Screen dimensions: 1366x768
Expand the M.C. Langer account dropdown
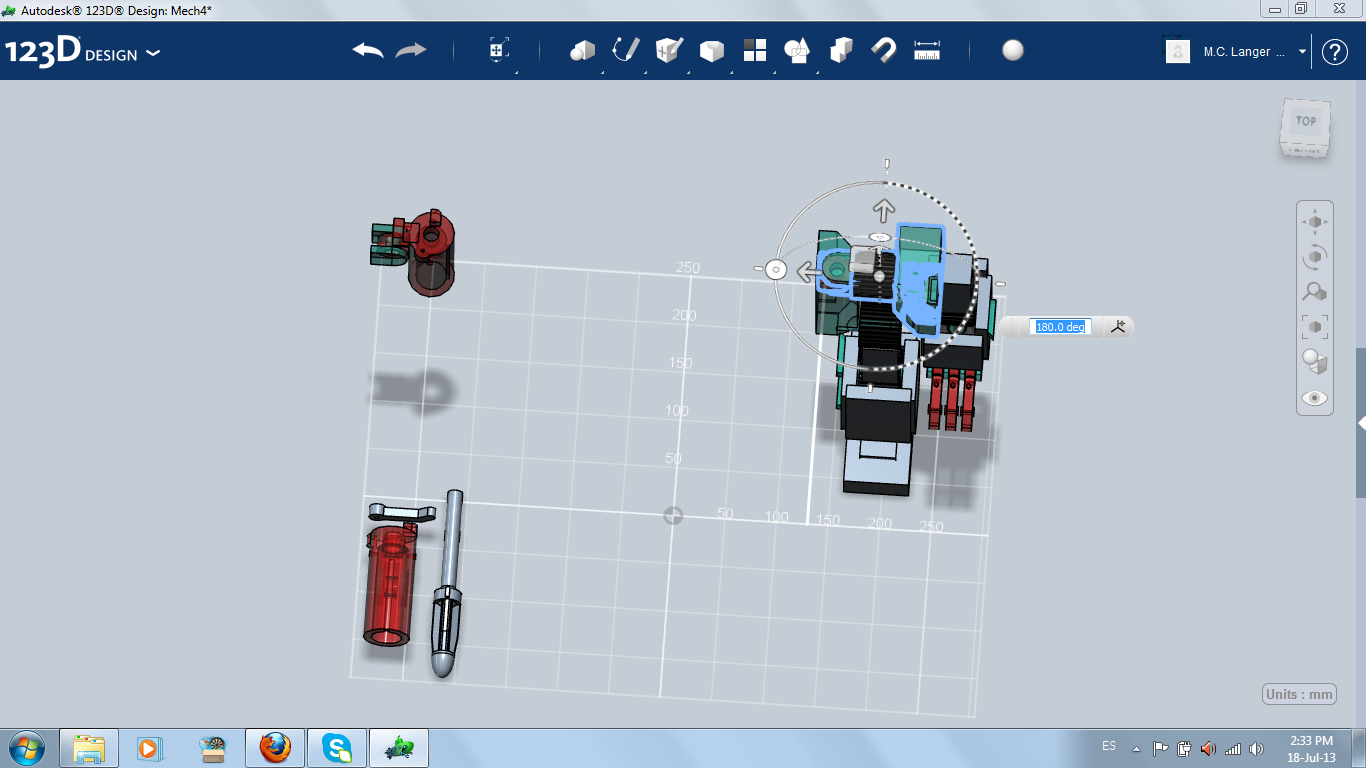(x=1302, y=52)
